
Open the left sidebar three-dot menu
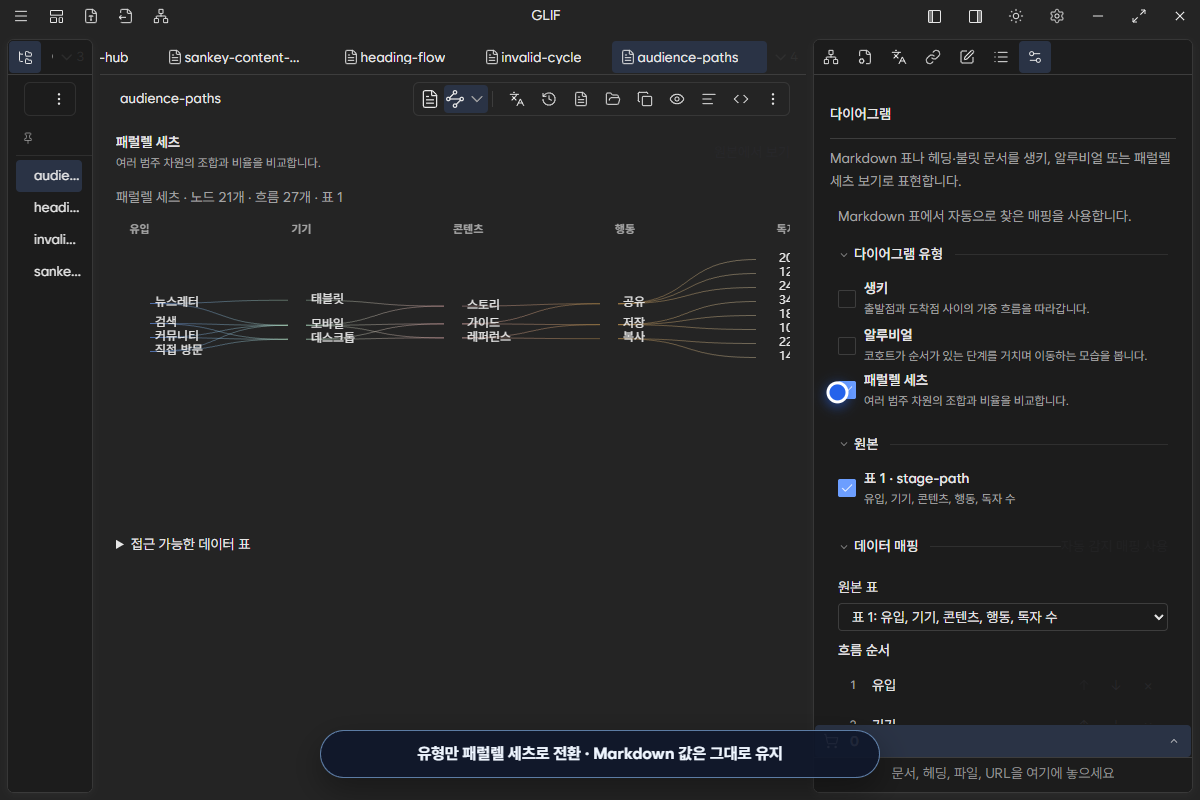[x=58, y=99]
